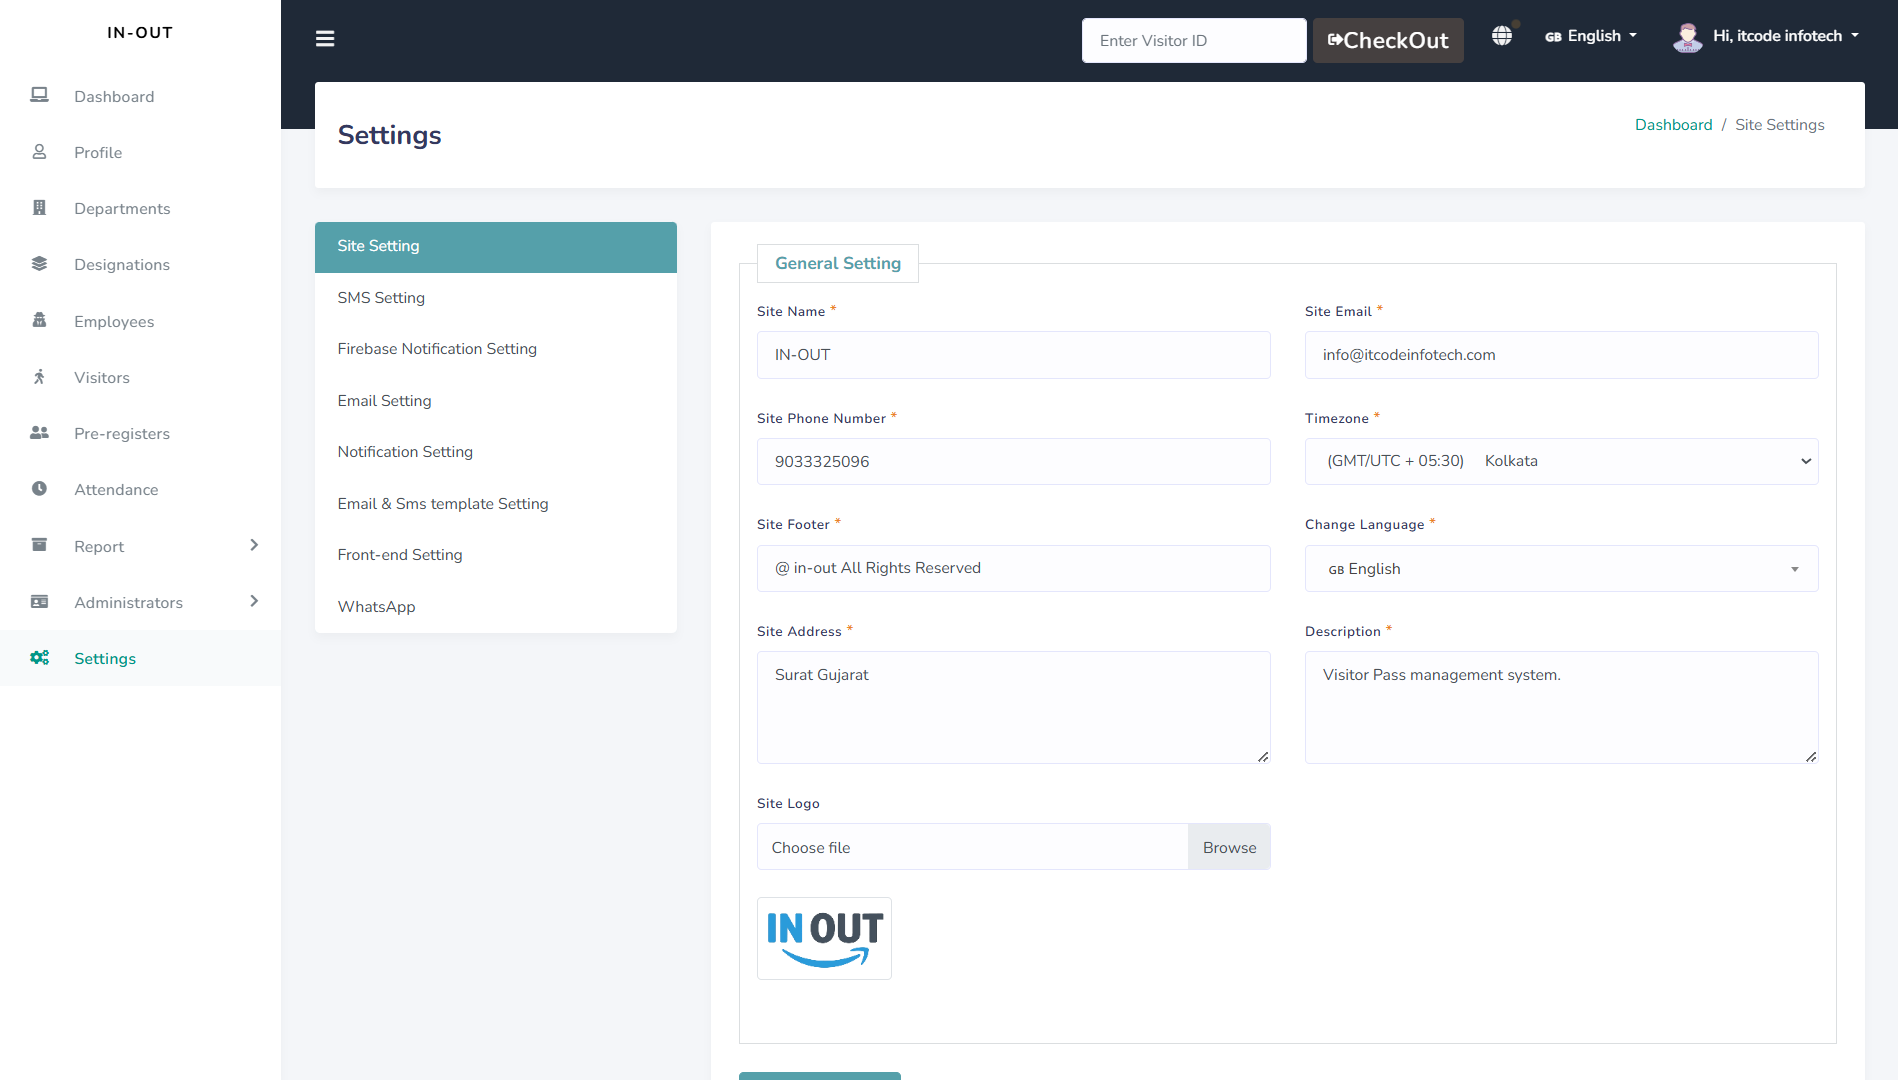Click the Browse button for Site Logo
The image size is (1898, 1080).
pos(1229,847)
